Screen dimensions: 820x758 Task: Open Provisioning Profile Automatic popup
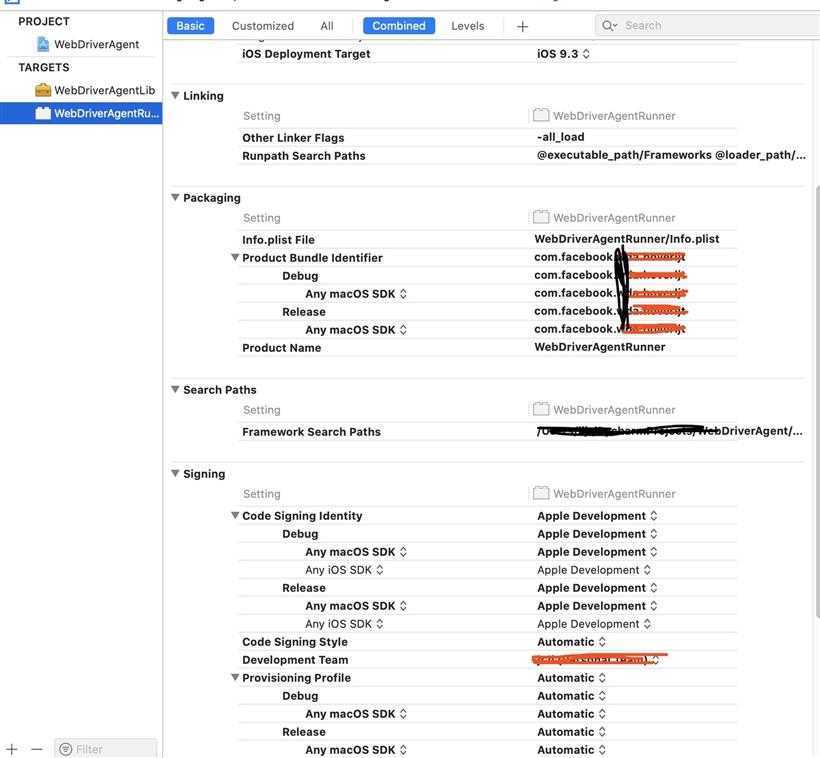coord(572,677)
